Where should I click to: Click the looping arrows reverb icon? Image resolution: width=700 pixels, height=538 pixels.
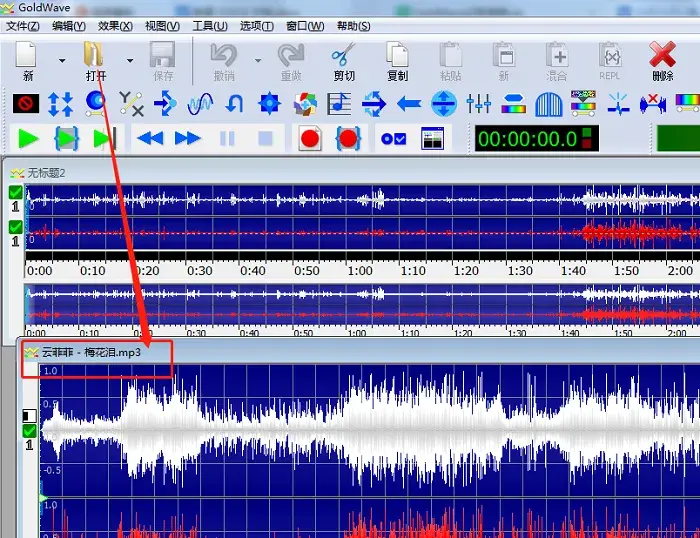pos(374,104)
